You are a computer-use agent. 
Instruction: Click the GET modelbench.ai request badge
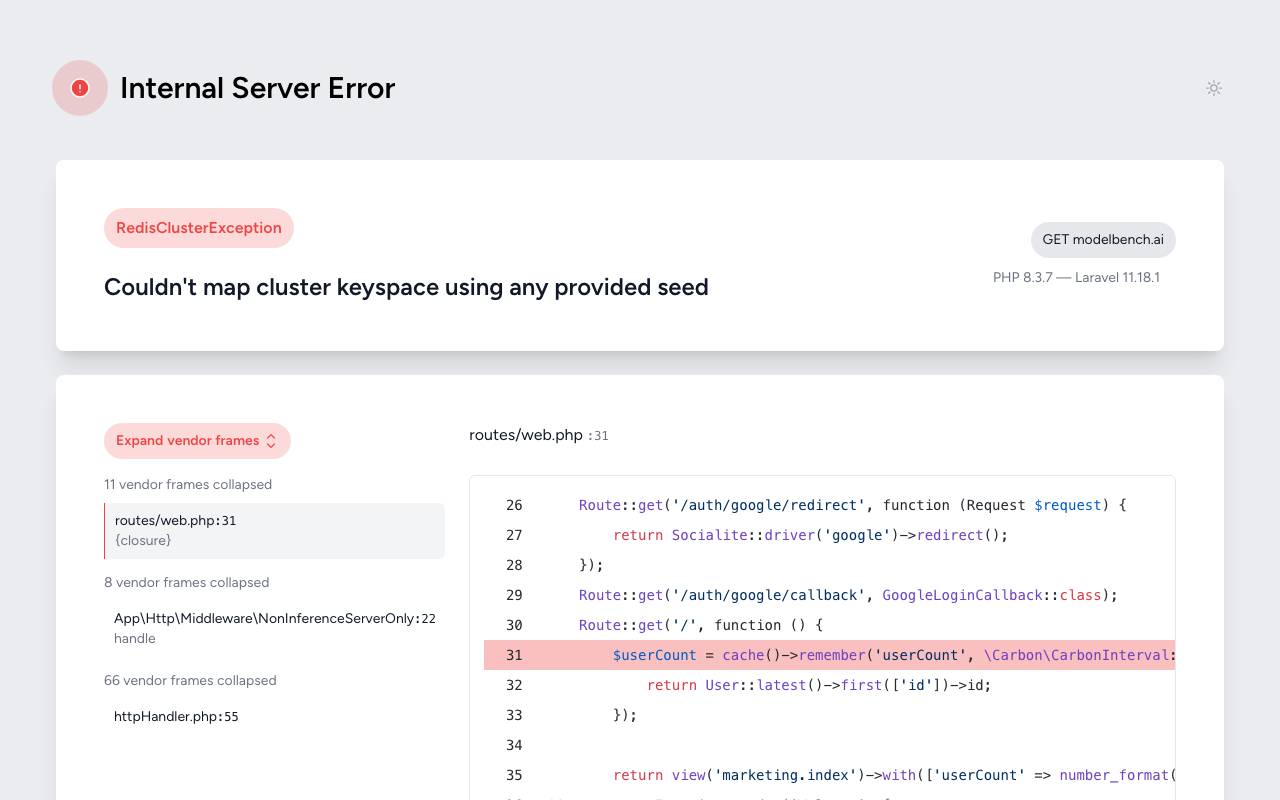pos(1103,240)
